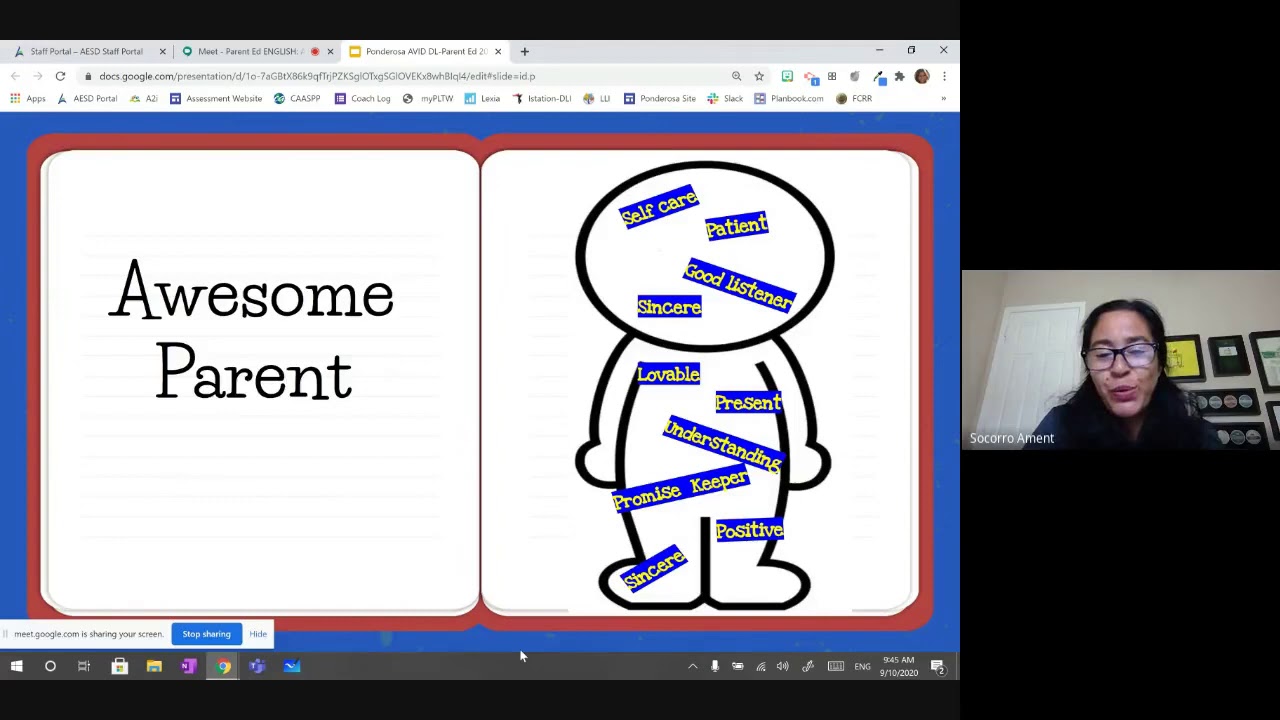The height and width of the screenshot is (720, 1280).
Task: Select the Ponderosa AVID DL-Parent Ed tab
Action: click(x=426, y=51)
